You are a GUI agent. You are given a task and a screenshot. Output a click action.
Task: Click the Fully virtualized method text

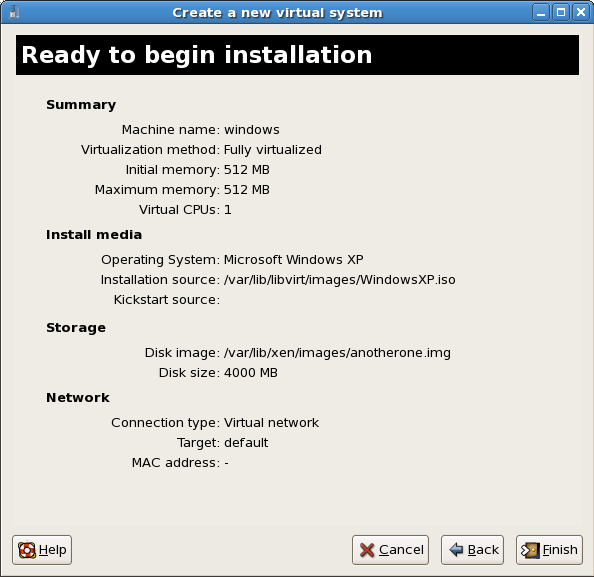(272, 150)
